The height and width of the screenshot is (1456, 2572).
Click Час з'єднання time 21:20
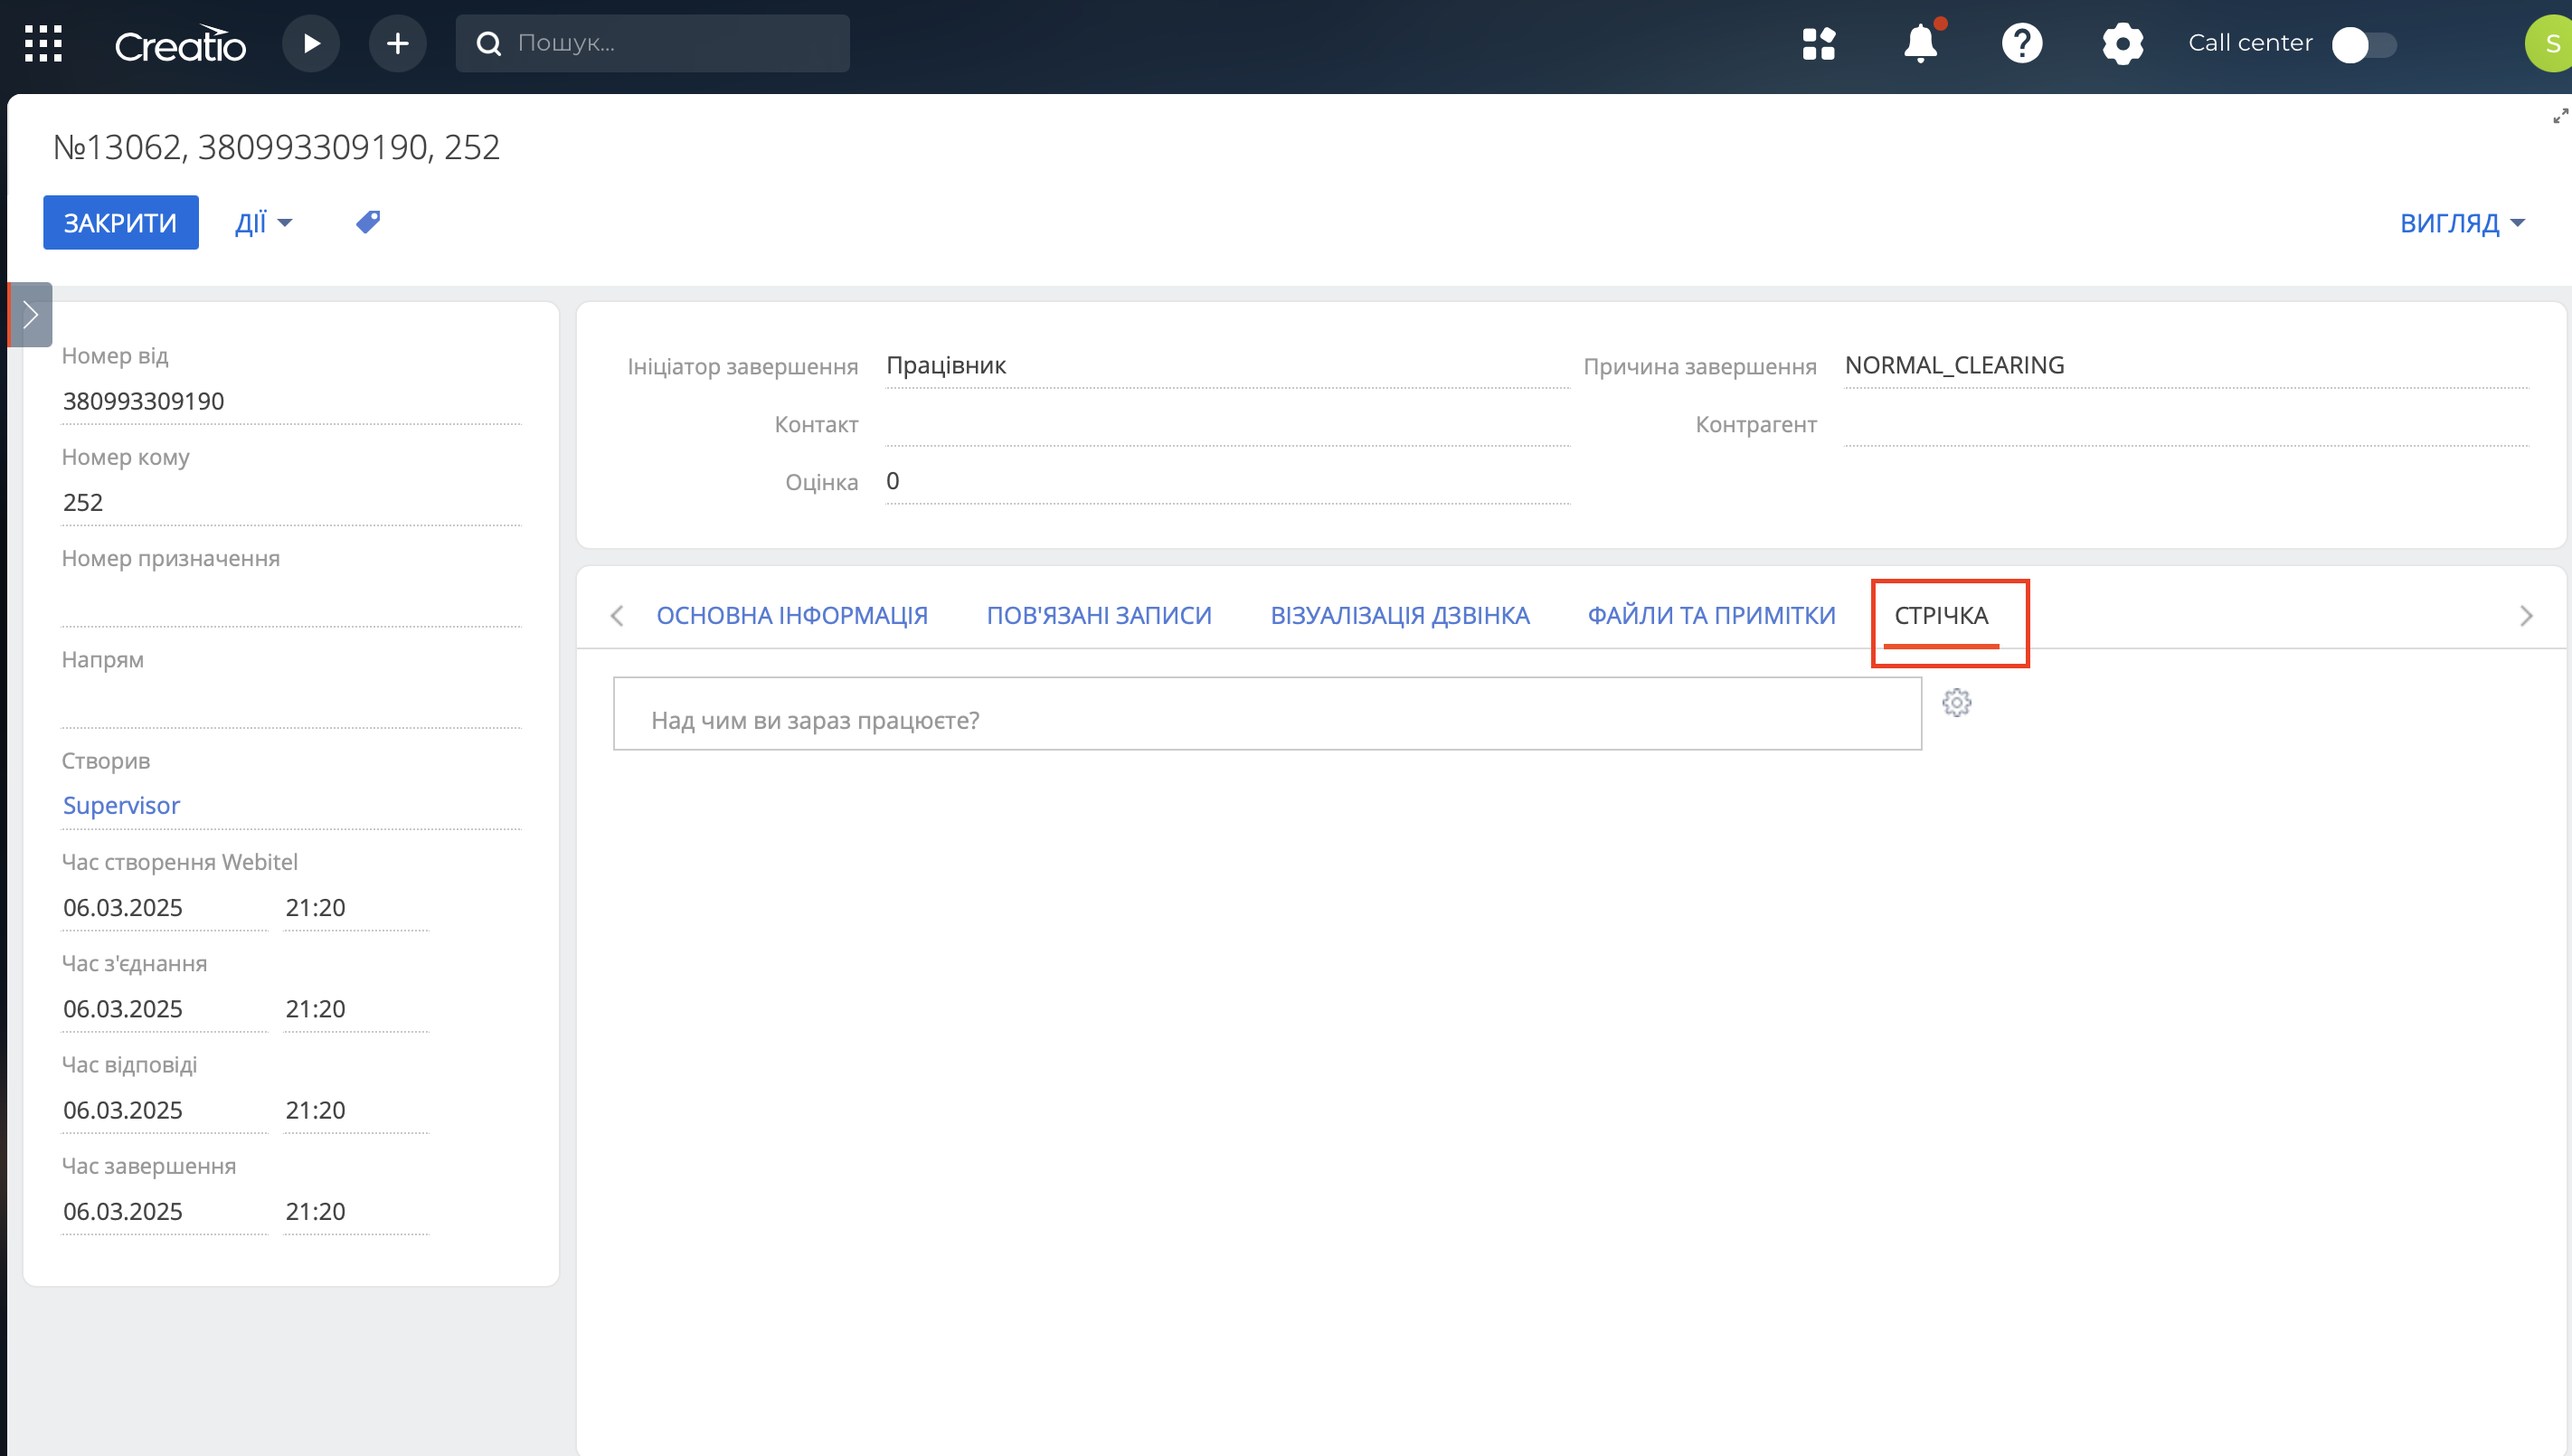[x=356, y=1008]
